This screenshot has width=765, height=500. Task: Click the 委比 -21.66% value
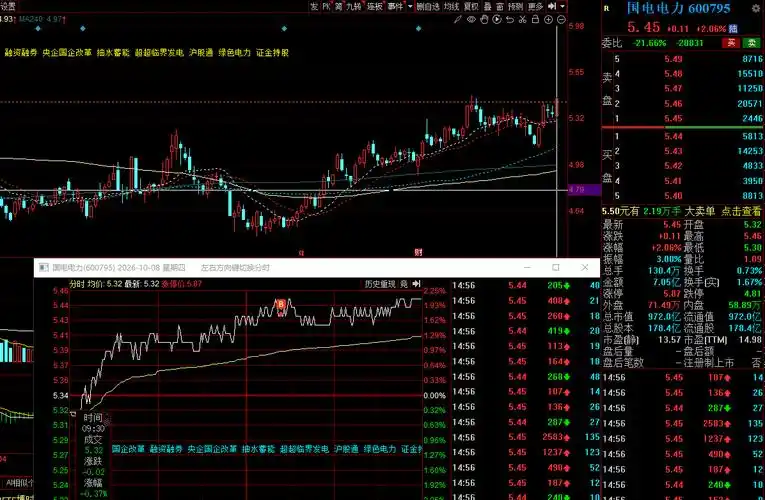[x=649, y=43]
